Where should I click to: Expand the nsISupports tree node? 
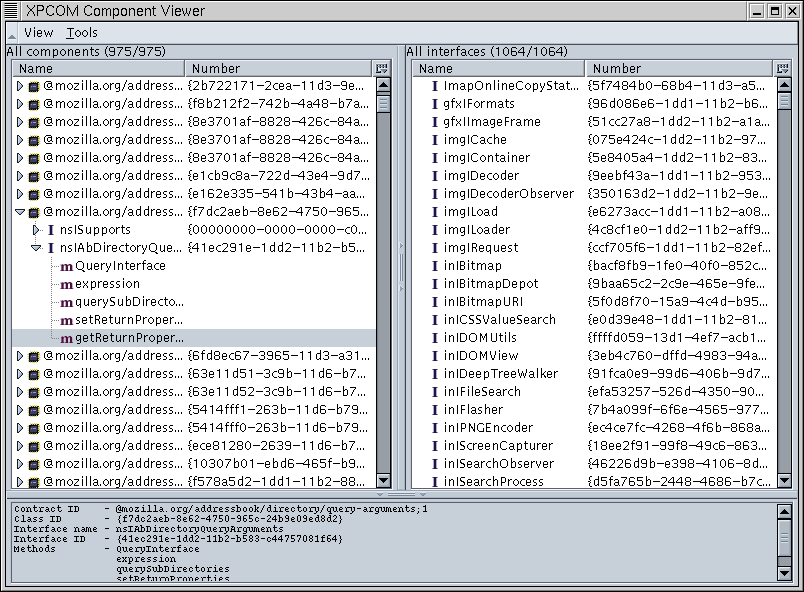point(36,230)
